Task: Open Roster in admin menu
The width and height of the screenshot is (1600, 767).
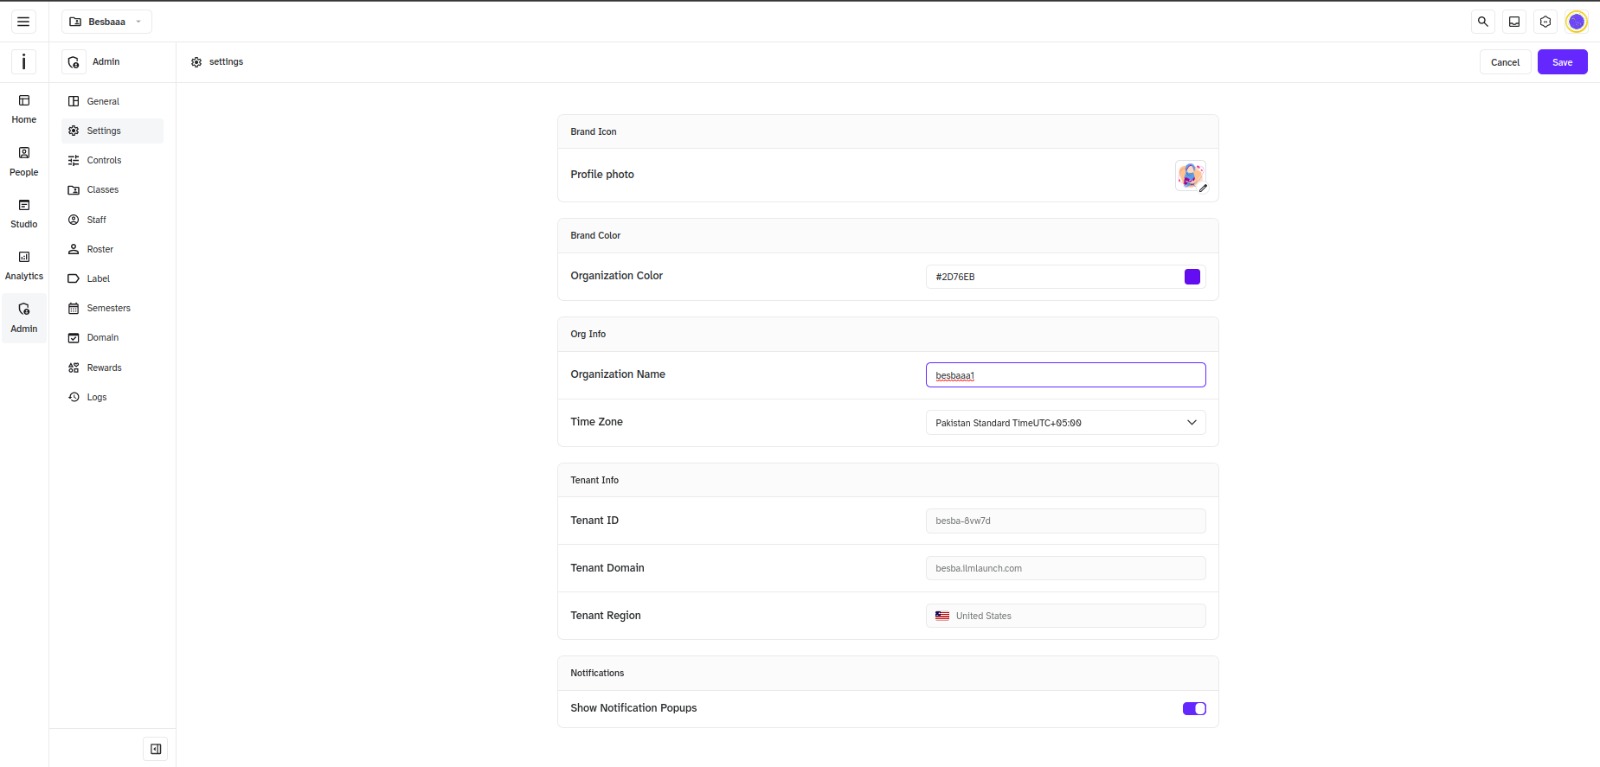Action: click(112, 249)
